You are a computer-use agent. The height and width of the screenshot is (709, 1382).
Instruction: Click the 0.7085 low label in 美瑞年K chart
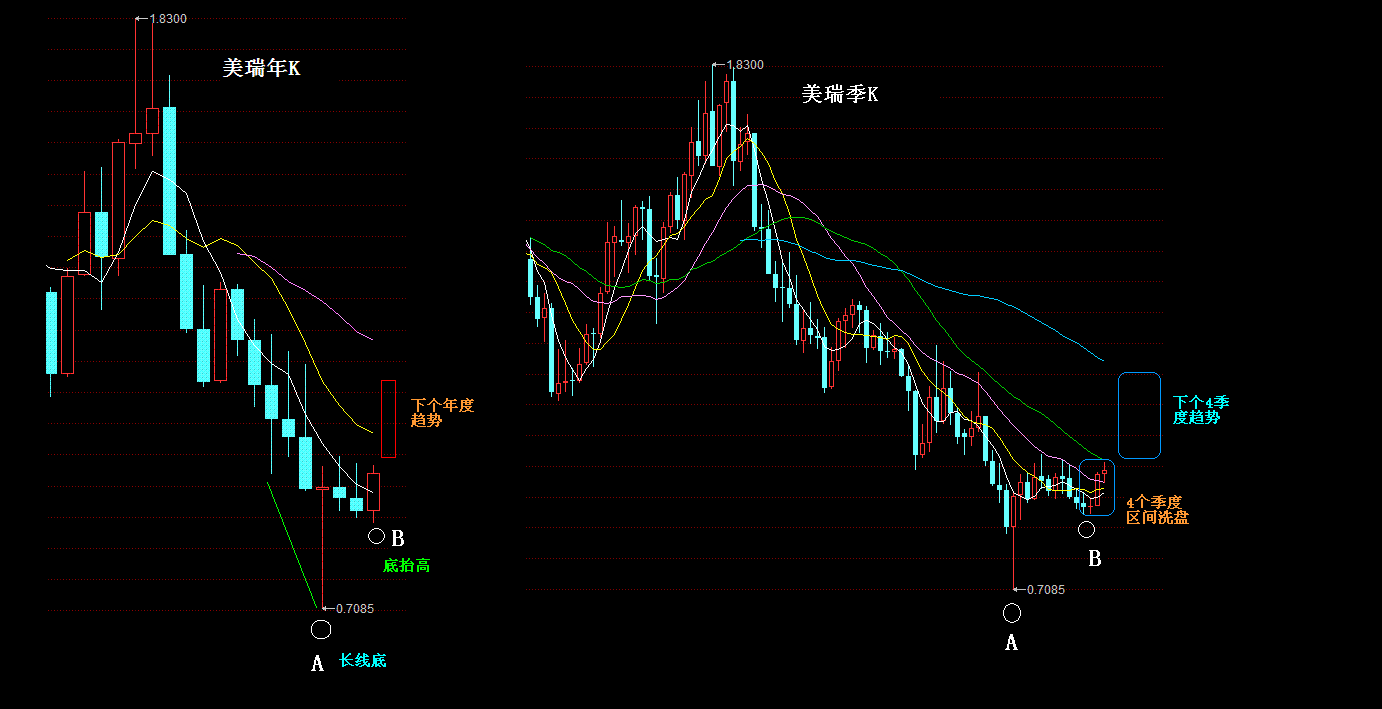[x=355, y=608]
